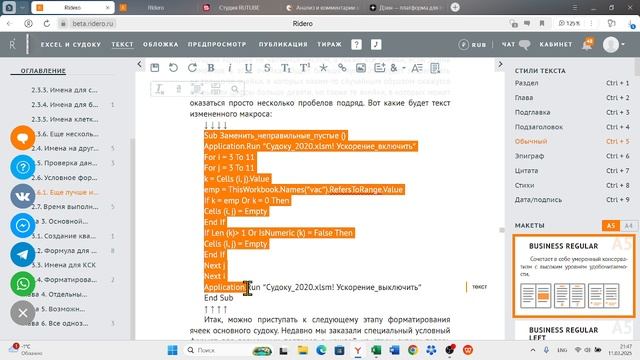Redo the last undone edit
640x360 pixels.
[x=192, y=68]
